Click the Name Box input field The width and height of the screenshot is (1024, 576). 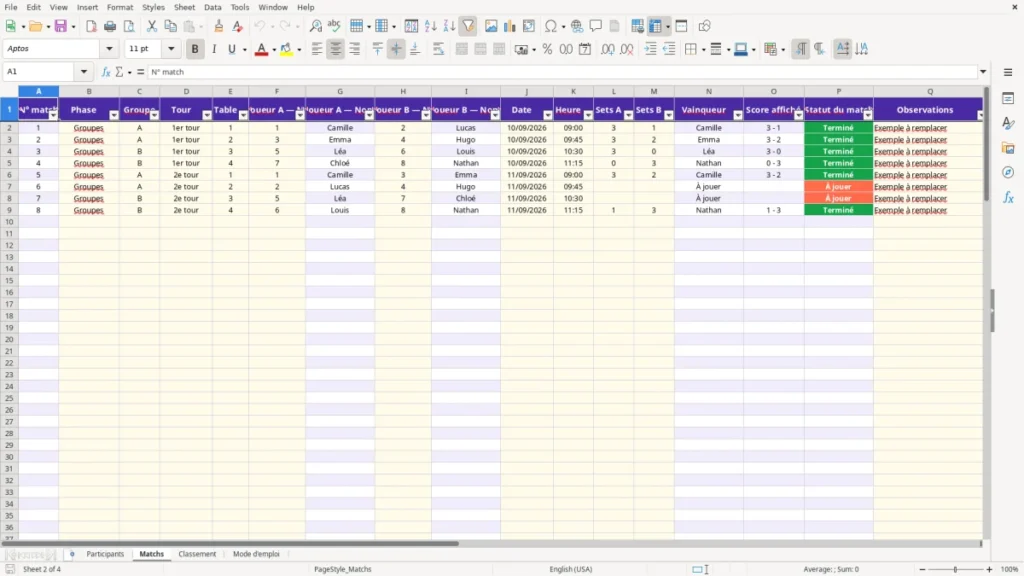tap(40, 72)
